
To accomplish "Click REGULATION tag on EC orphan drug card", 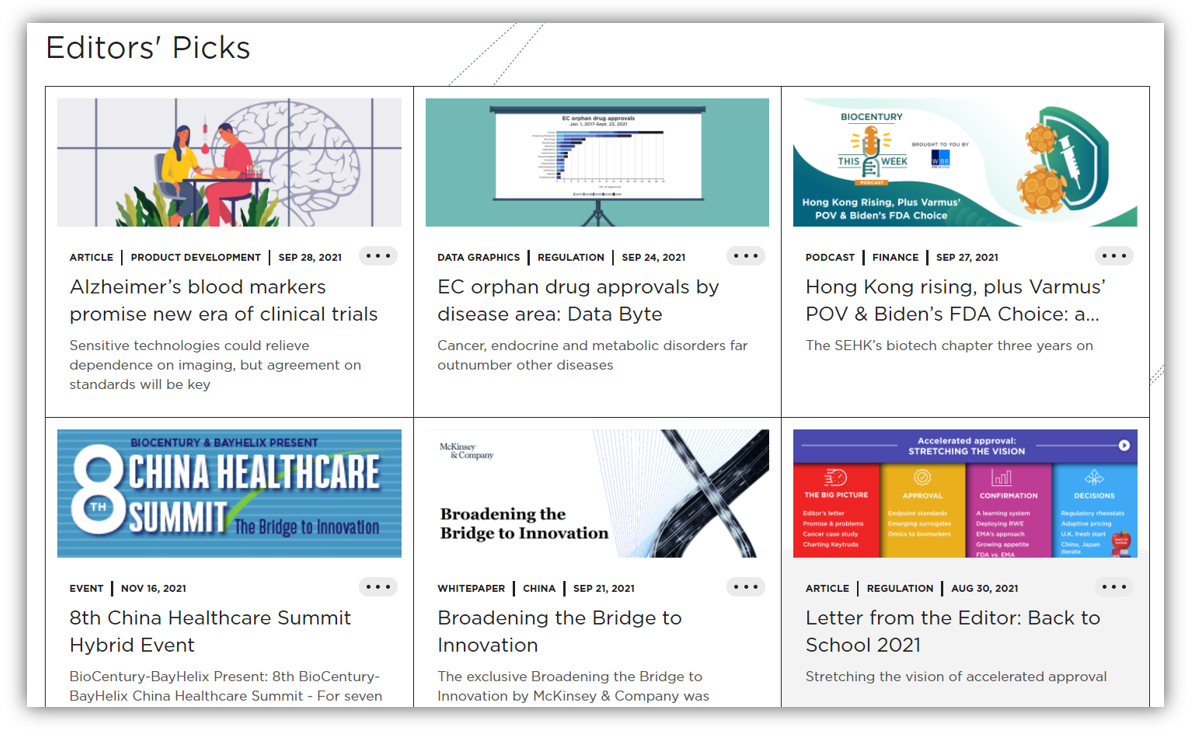I will tap(571, 257).
